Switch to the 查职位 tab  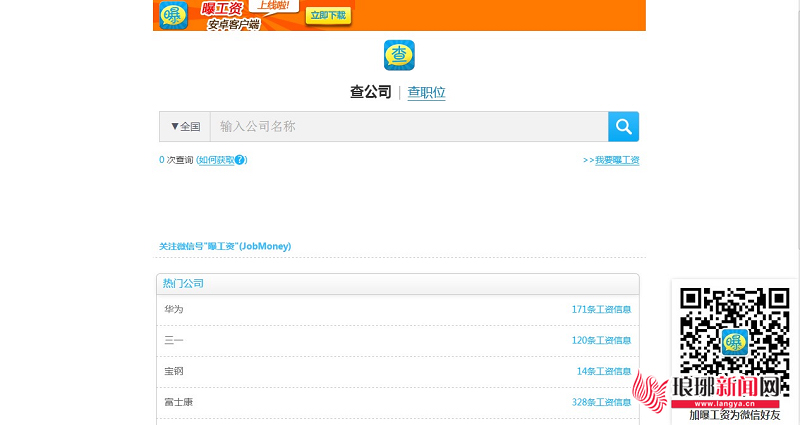(x=426, y=92)
